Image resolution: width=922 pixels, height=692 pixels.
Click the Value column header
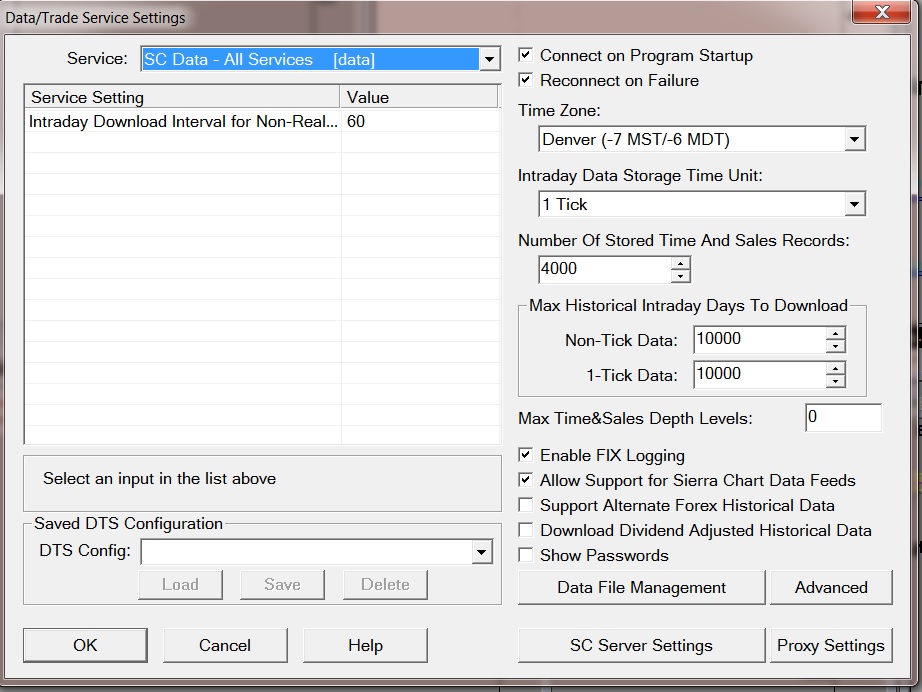pyautogui.click(x=419, y=97)
